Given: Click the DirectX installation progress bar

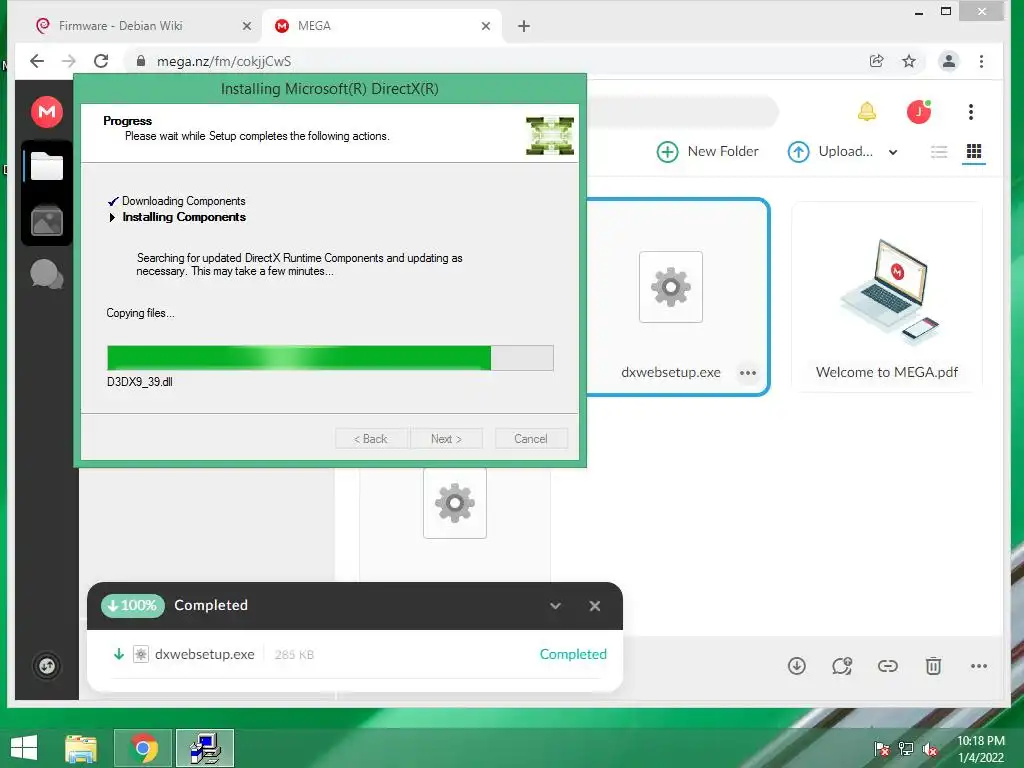Looking at the screenshot, I should pos(330,358).
